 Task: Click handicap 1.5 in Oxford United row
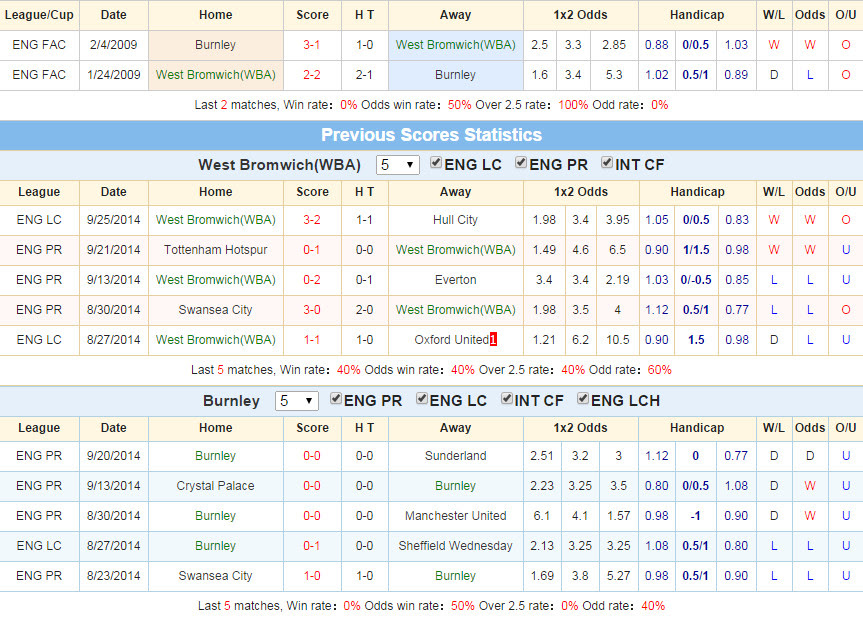tap(696, 340)
